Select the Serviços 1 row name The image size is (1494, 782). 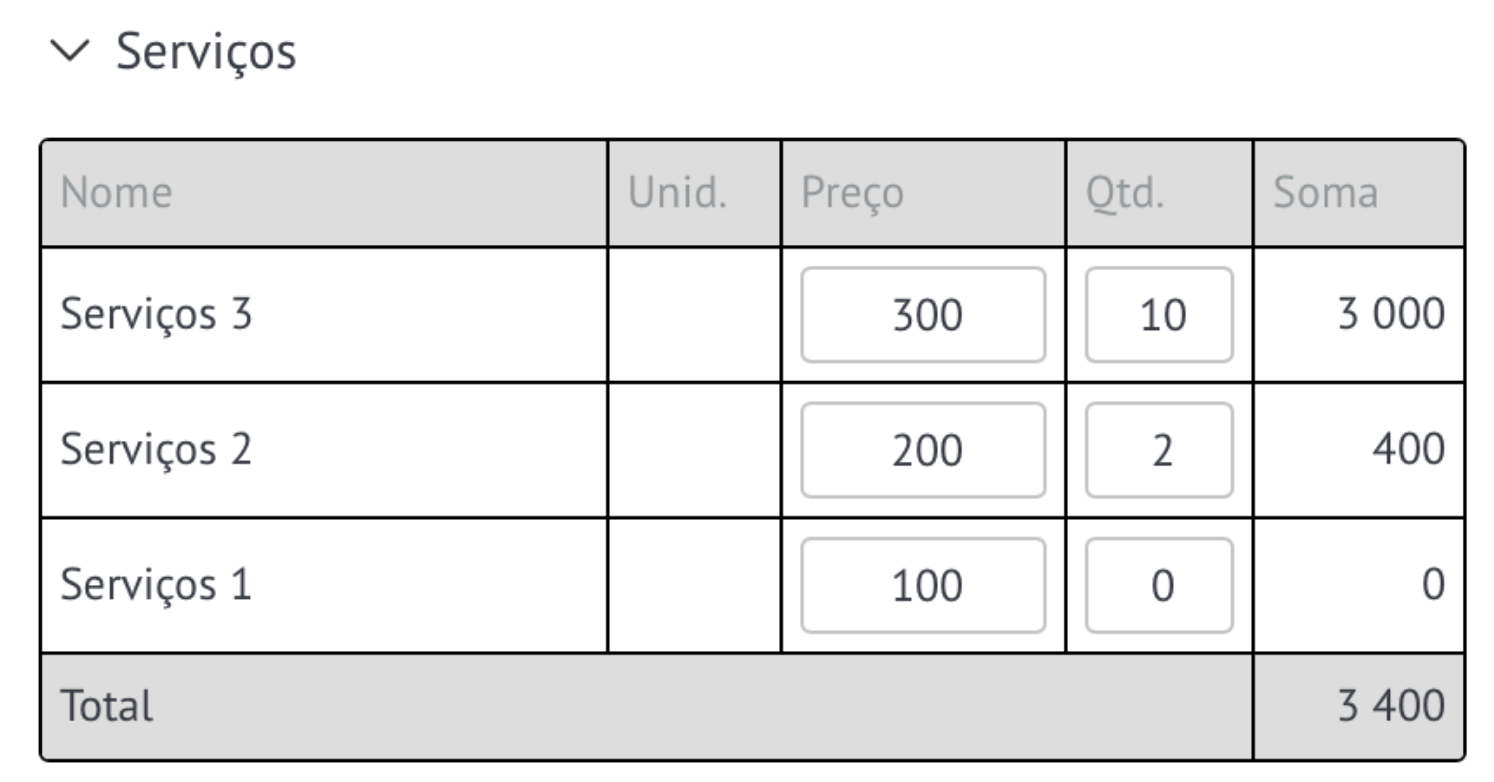coord(156,586)
